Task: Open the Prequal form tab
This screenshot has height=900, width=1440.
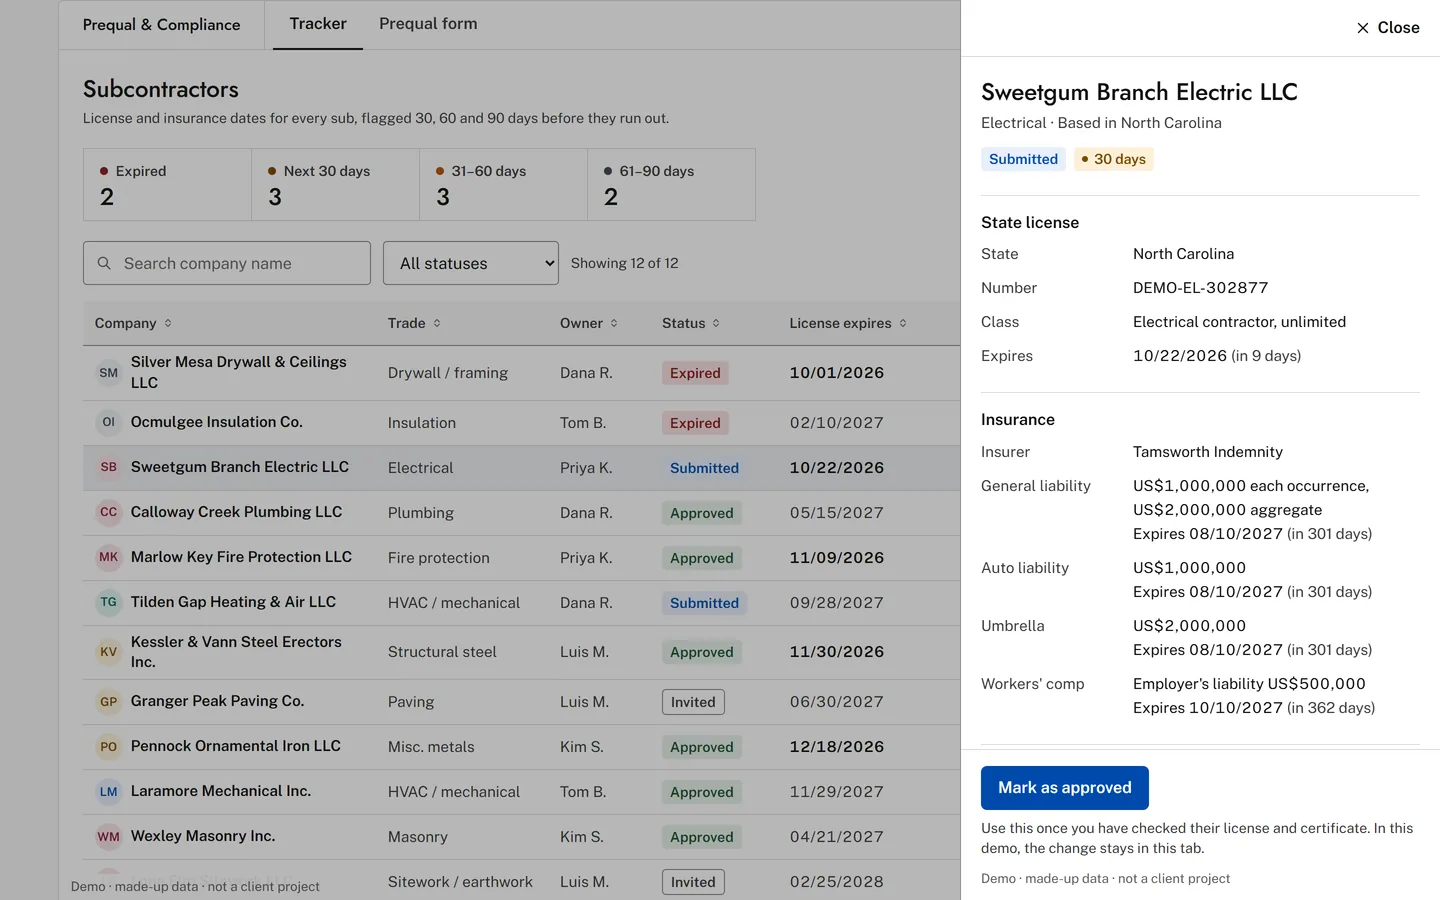Action: coord(428,24)
